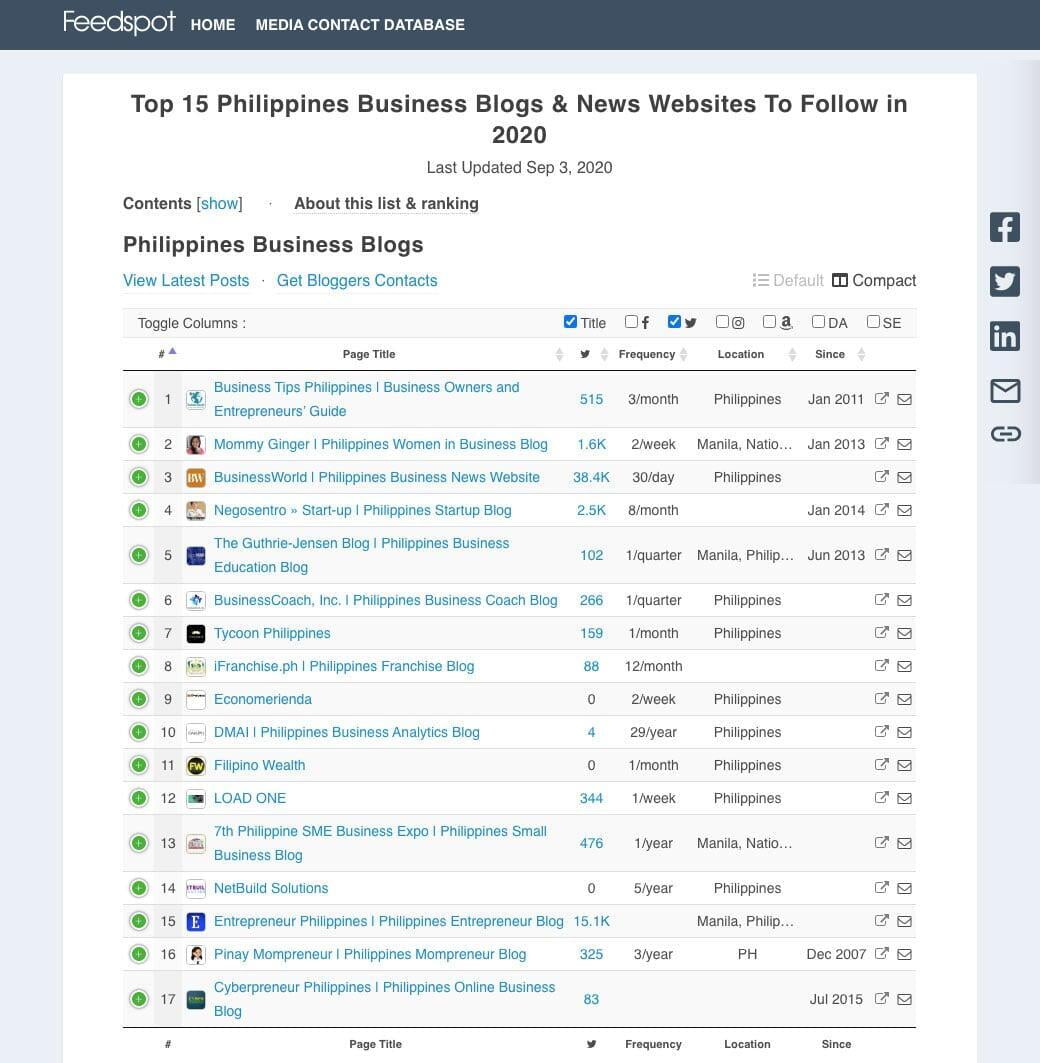Enable the Alexa rank column checkbox

pyautogui.click(x=769, y=321)
